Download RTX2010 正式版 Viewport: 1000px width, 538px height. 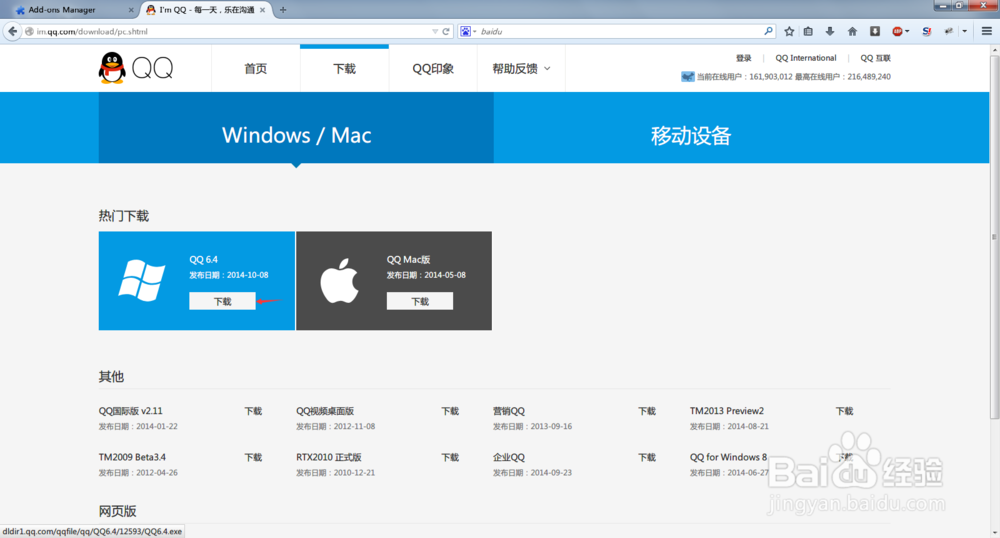450,458
